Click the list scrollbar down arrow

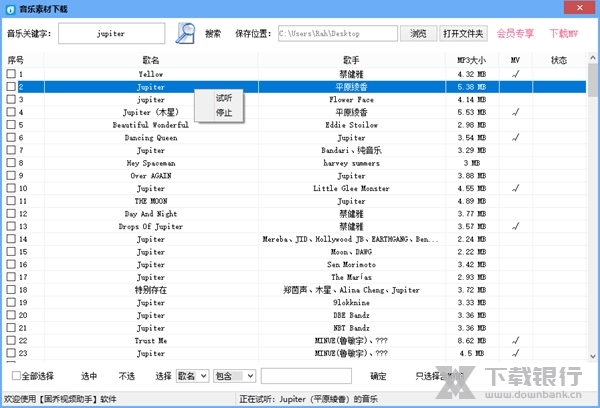[593, 356]
